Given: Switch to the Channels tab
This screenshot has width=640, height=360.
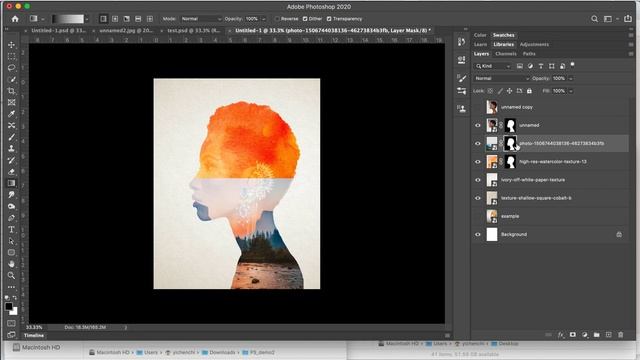Looking at the screenshot, I should coord(506,54).
